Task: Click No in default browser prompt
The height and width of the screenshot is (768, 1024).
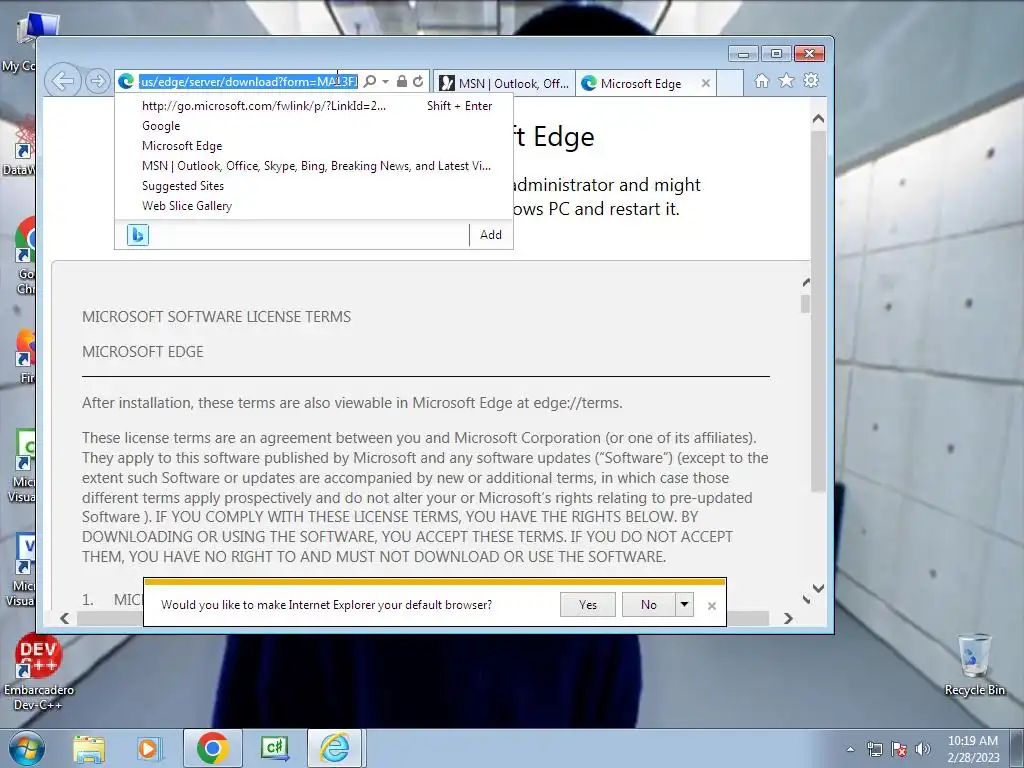Action: 648,605
